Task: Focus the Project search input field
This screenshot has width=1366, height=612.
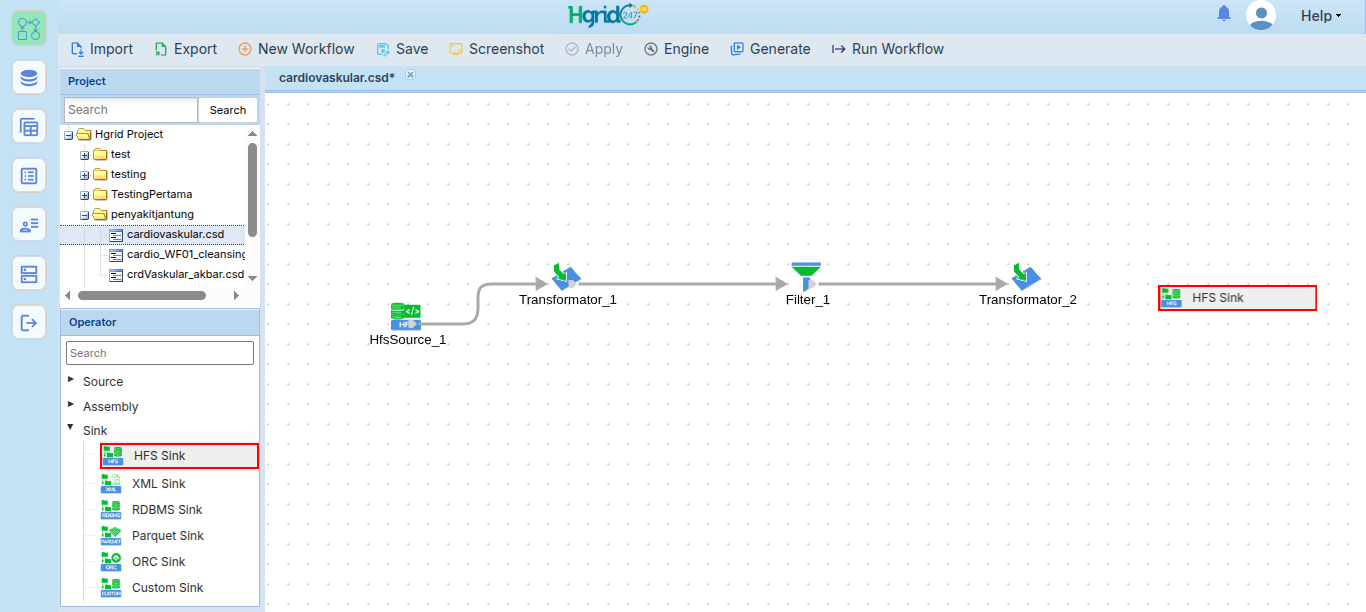Action: pyautogui.click(x=131, y=110)
